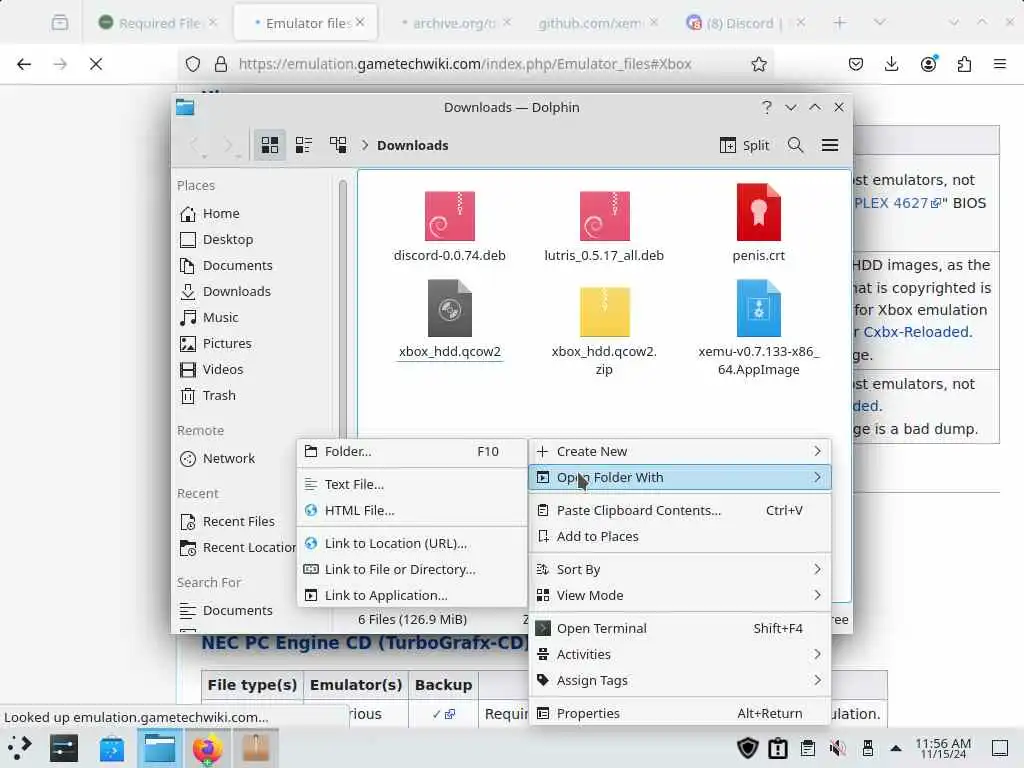This screenshot has height=768, width=1024.
Task: Open Recent Locations in sidebar
Action: pos(238,547)
